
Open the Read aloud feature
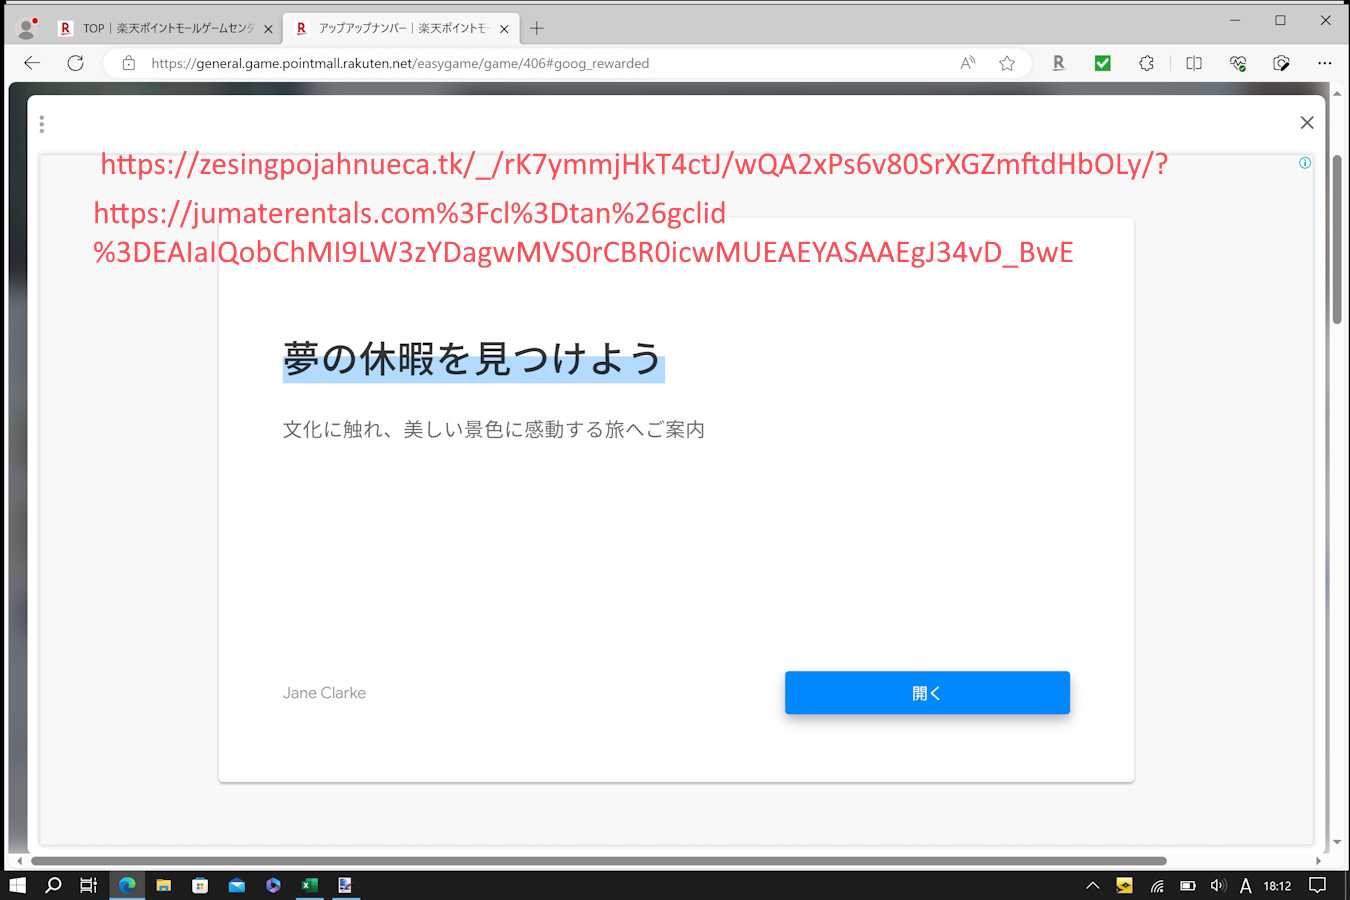(967, 63)
